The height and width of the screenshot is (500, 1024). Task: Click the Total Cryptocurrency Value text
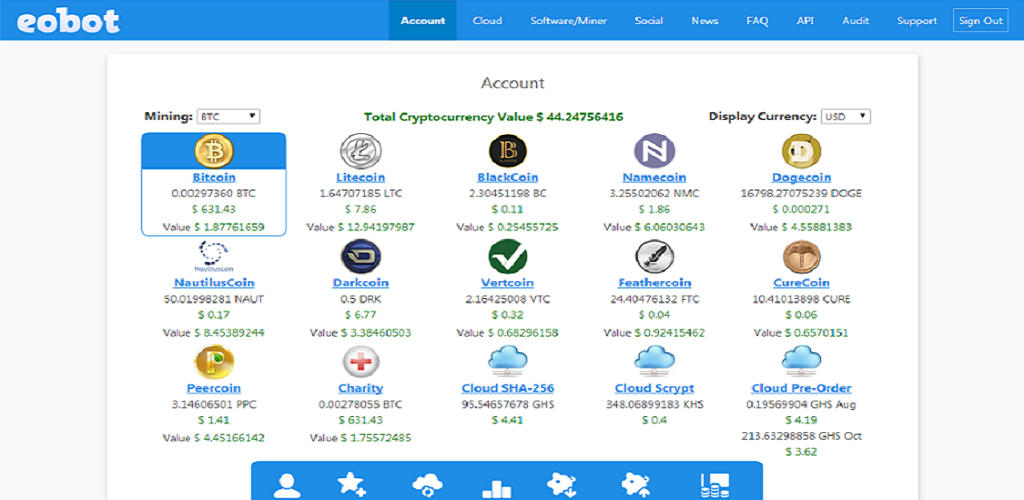point(494,117)
